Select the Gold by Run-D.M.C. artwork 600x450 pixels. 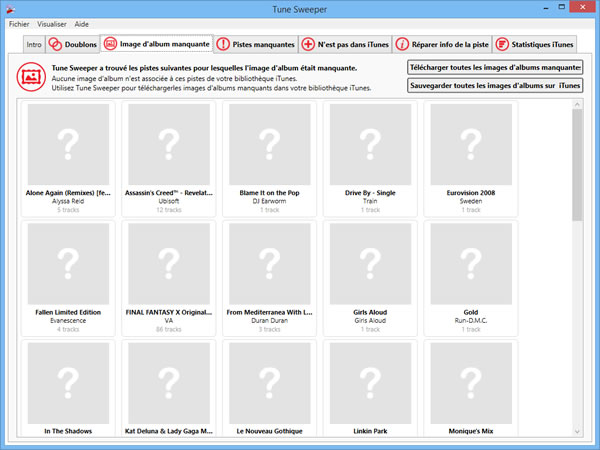click(471, 264)
